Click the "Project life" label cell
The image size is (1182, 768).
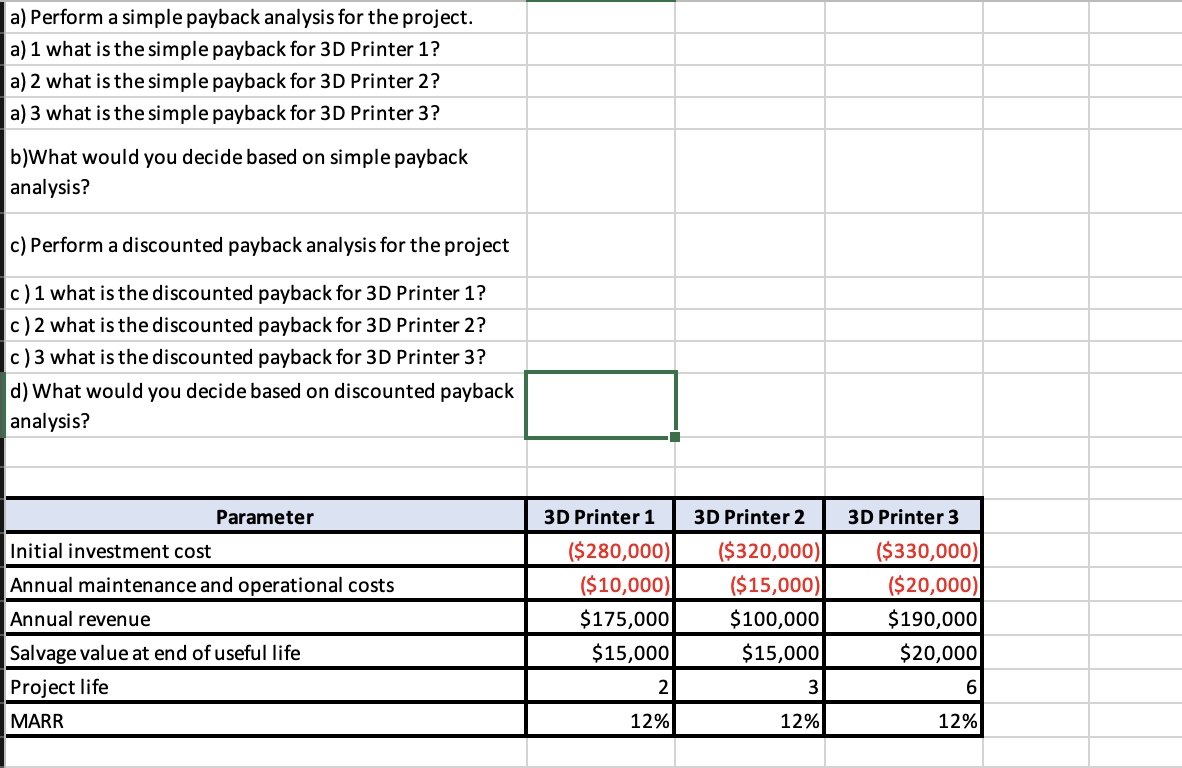pyautogui.click(x=264, y=686)
